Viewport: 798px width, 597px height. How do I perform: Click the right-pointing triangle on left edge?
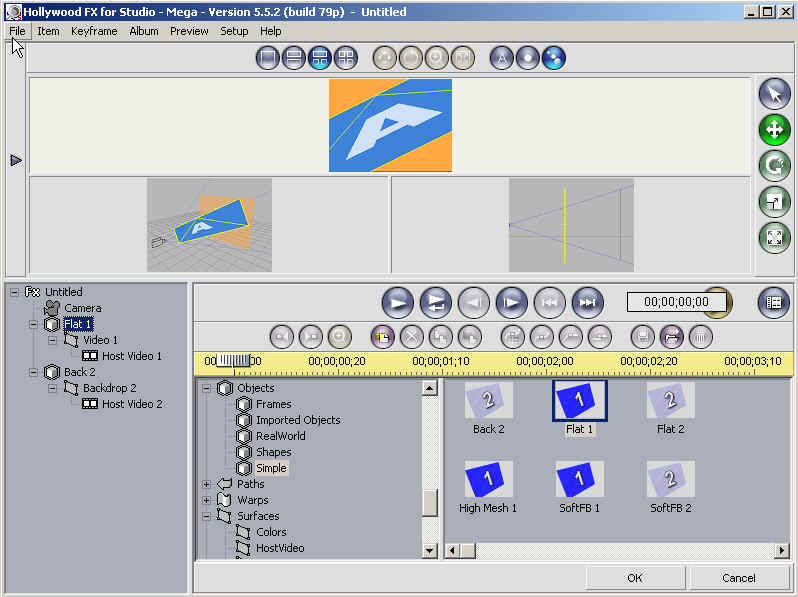(16, 161)
